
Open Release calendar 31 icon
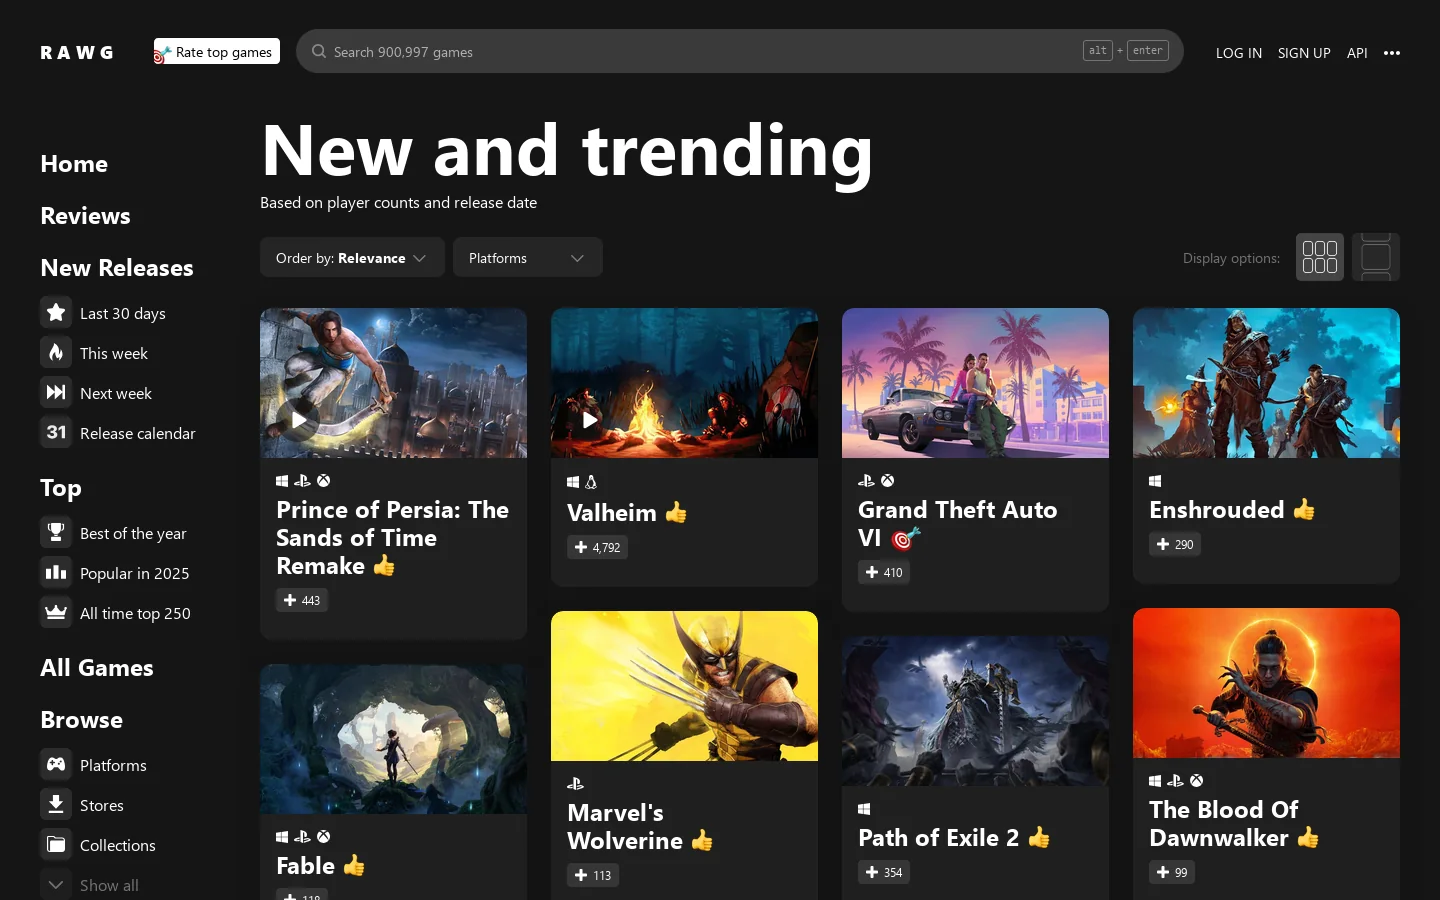click(x=56, y=432)
